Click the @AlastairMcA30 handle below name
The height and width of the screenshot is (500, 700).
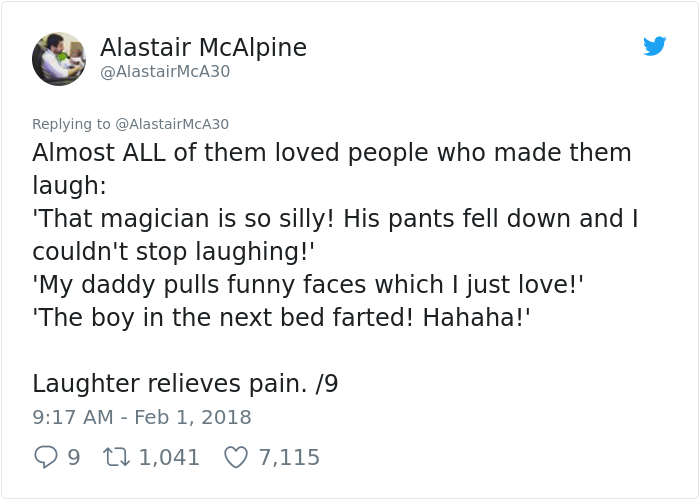(165, 73)
